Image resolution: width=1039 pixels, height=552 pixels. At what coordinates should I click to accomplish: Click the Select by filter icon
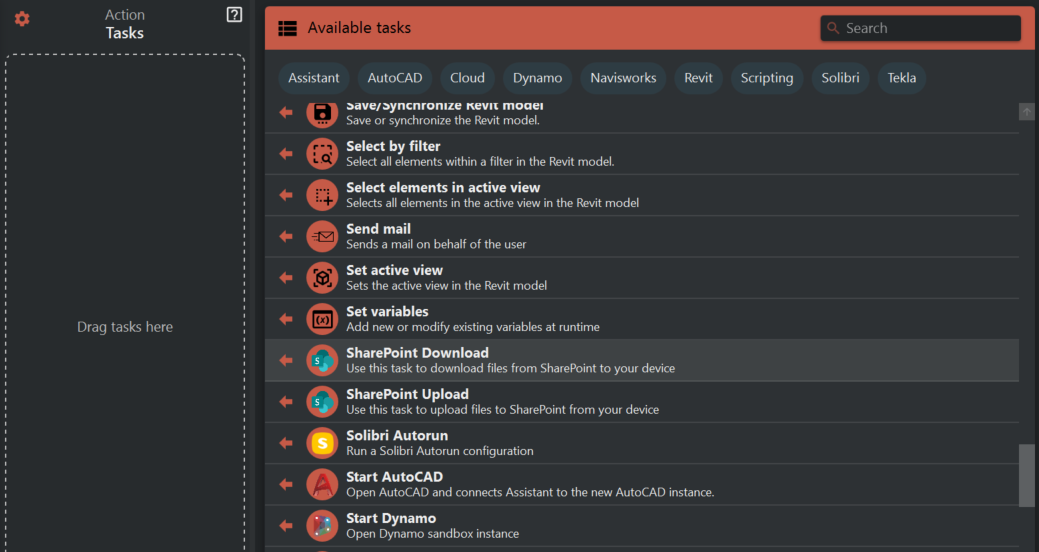click(322, 154)
